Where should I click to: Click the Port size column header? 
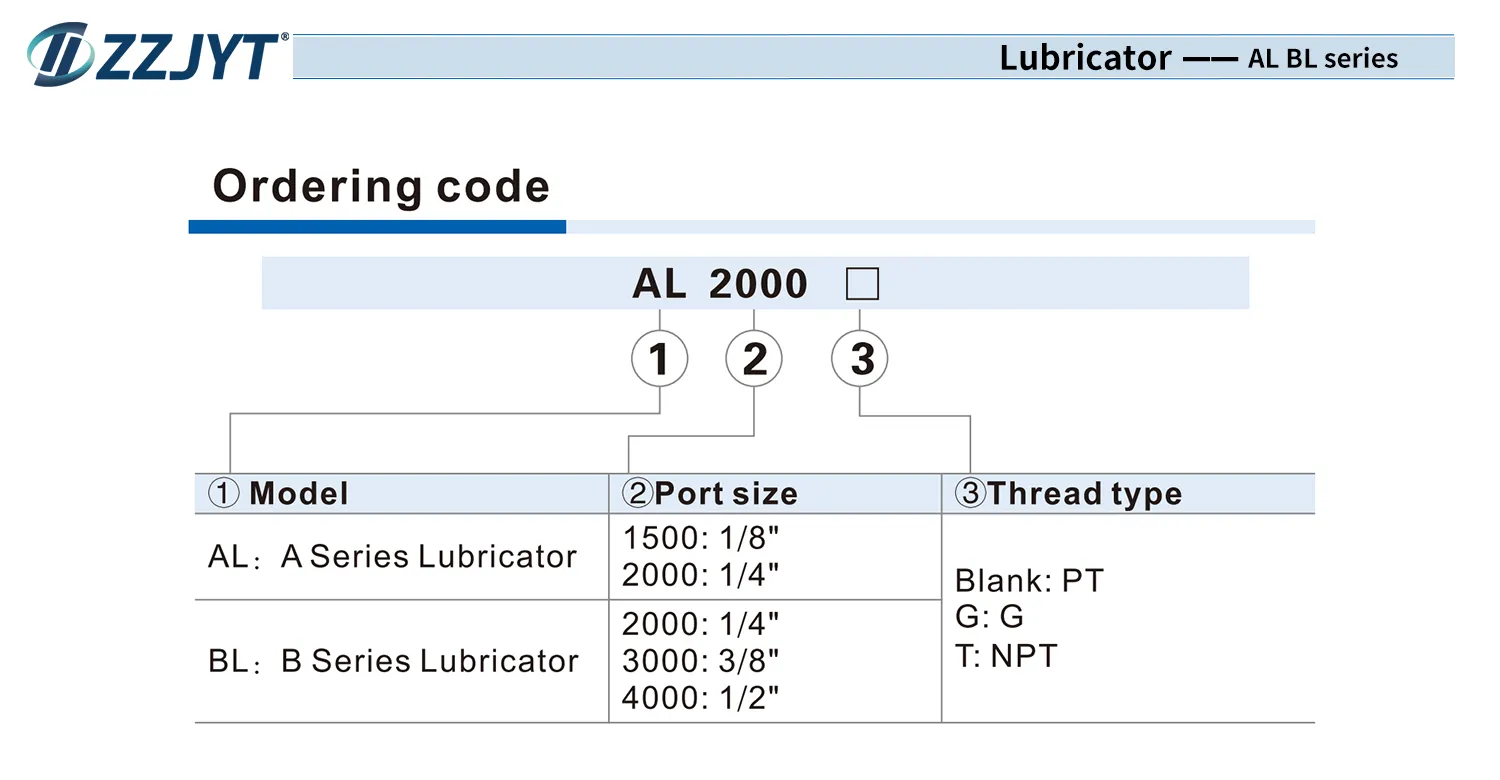(710, 493)
